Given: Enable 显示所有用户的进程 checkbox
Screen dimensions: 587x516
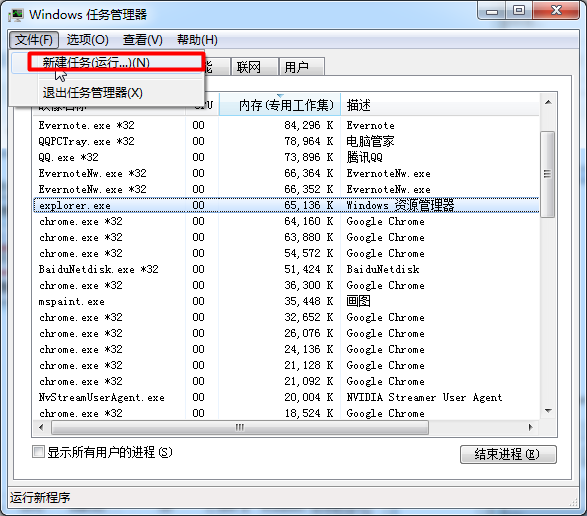Looking at the screenshot, I should 38,452.
